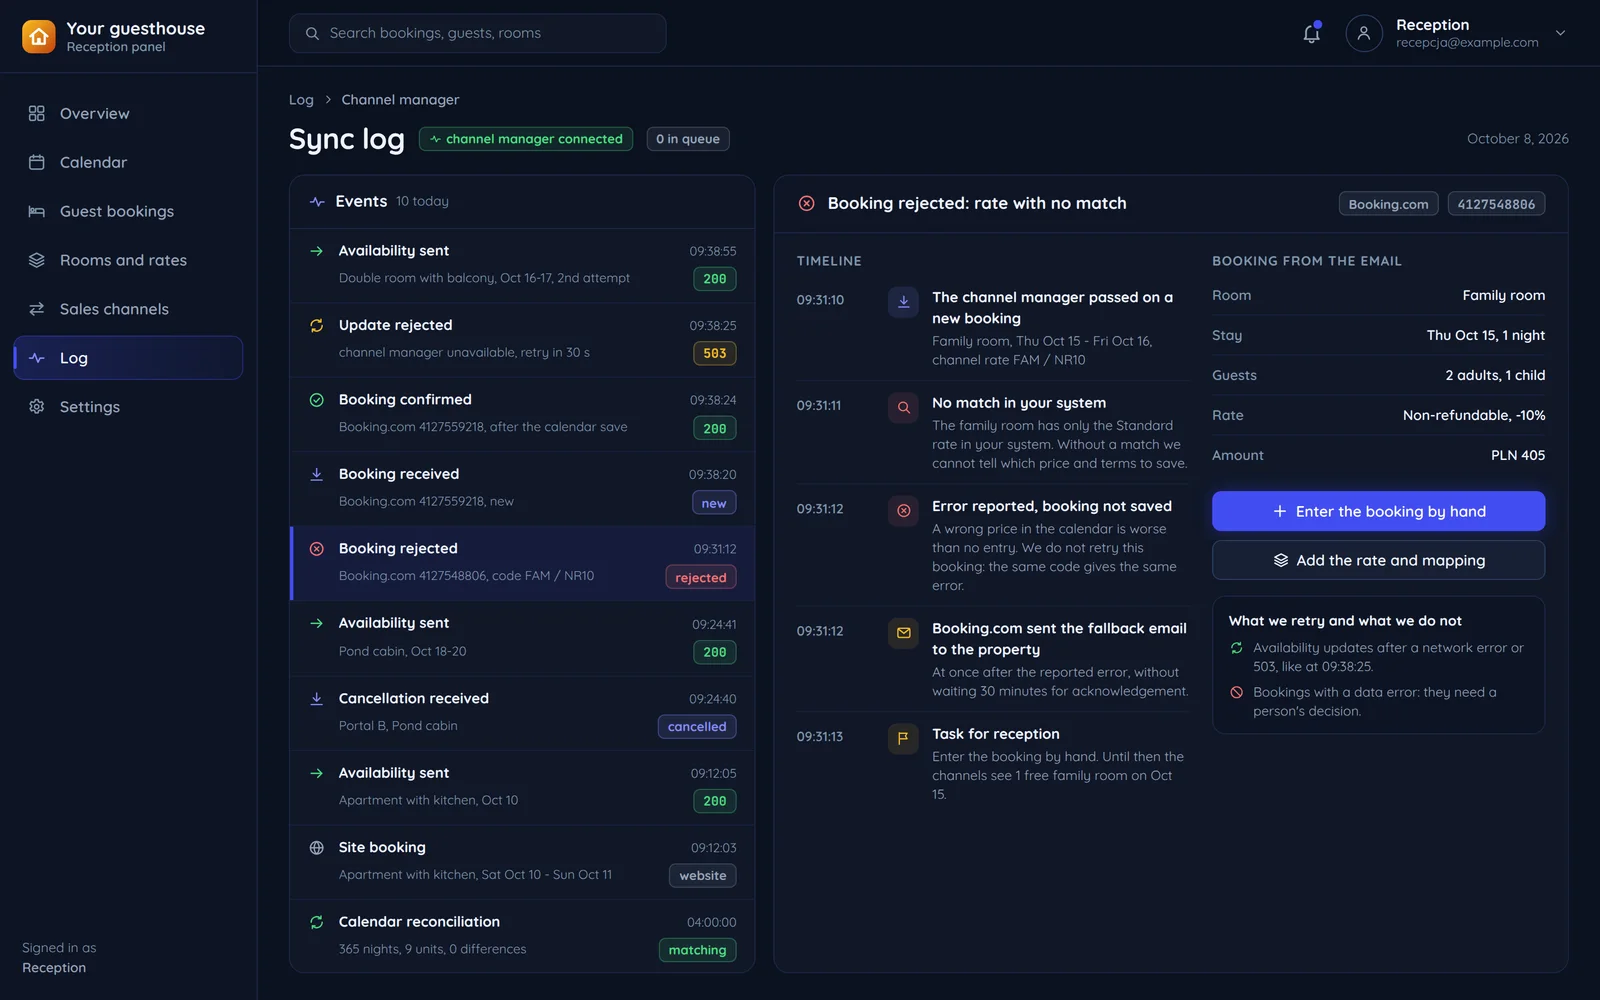Click Add the rate and mapping button
The width and height of the screenshot is (1600, 1000).
[1378, 560]
